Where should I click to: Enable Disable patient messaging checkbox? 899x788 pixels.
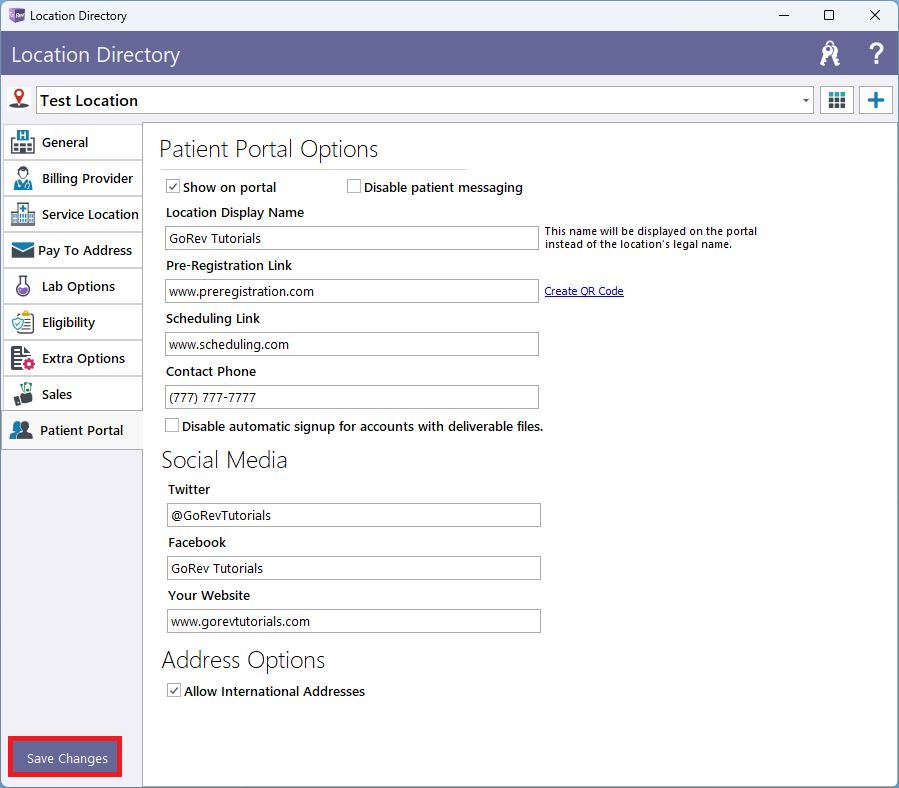click(x=354, y=186)
